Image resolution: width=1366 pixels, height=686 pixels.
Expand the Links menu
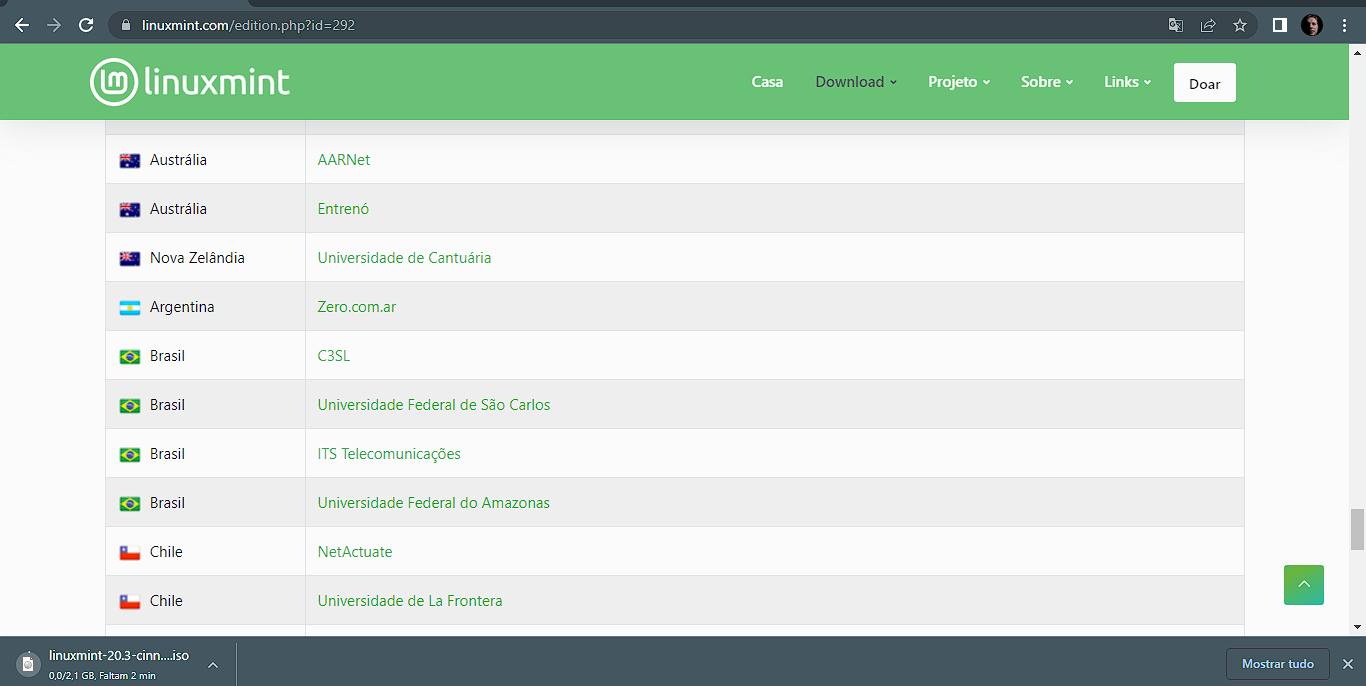click(1128, 82)
